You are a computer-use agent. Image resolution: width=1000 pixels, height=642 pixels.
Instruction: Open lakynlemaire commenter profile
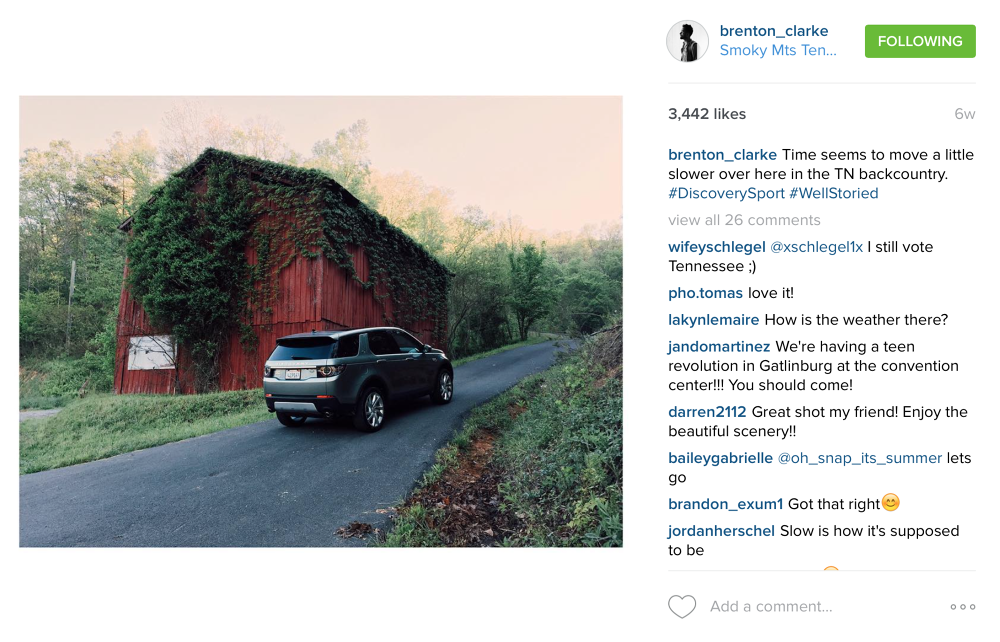click(714, 320)
